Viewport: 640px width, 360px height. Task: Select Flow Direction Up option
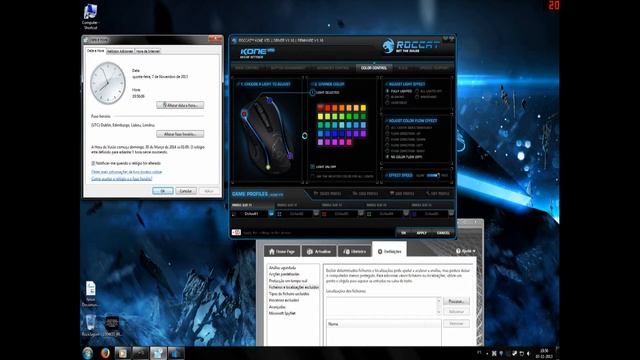(x=387, y=133)
